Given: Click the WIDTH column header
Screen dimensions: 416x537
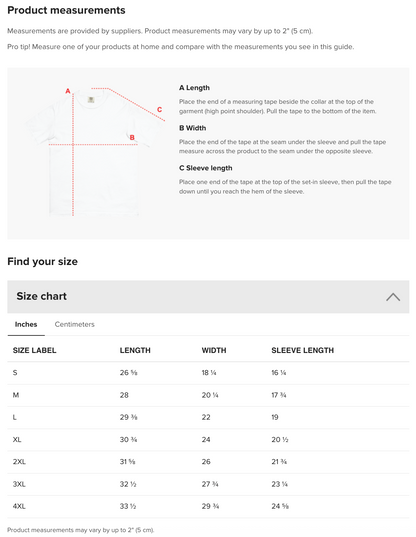Looking at the screenshot, I should (214, 350).
